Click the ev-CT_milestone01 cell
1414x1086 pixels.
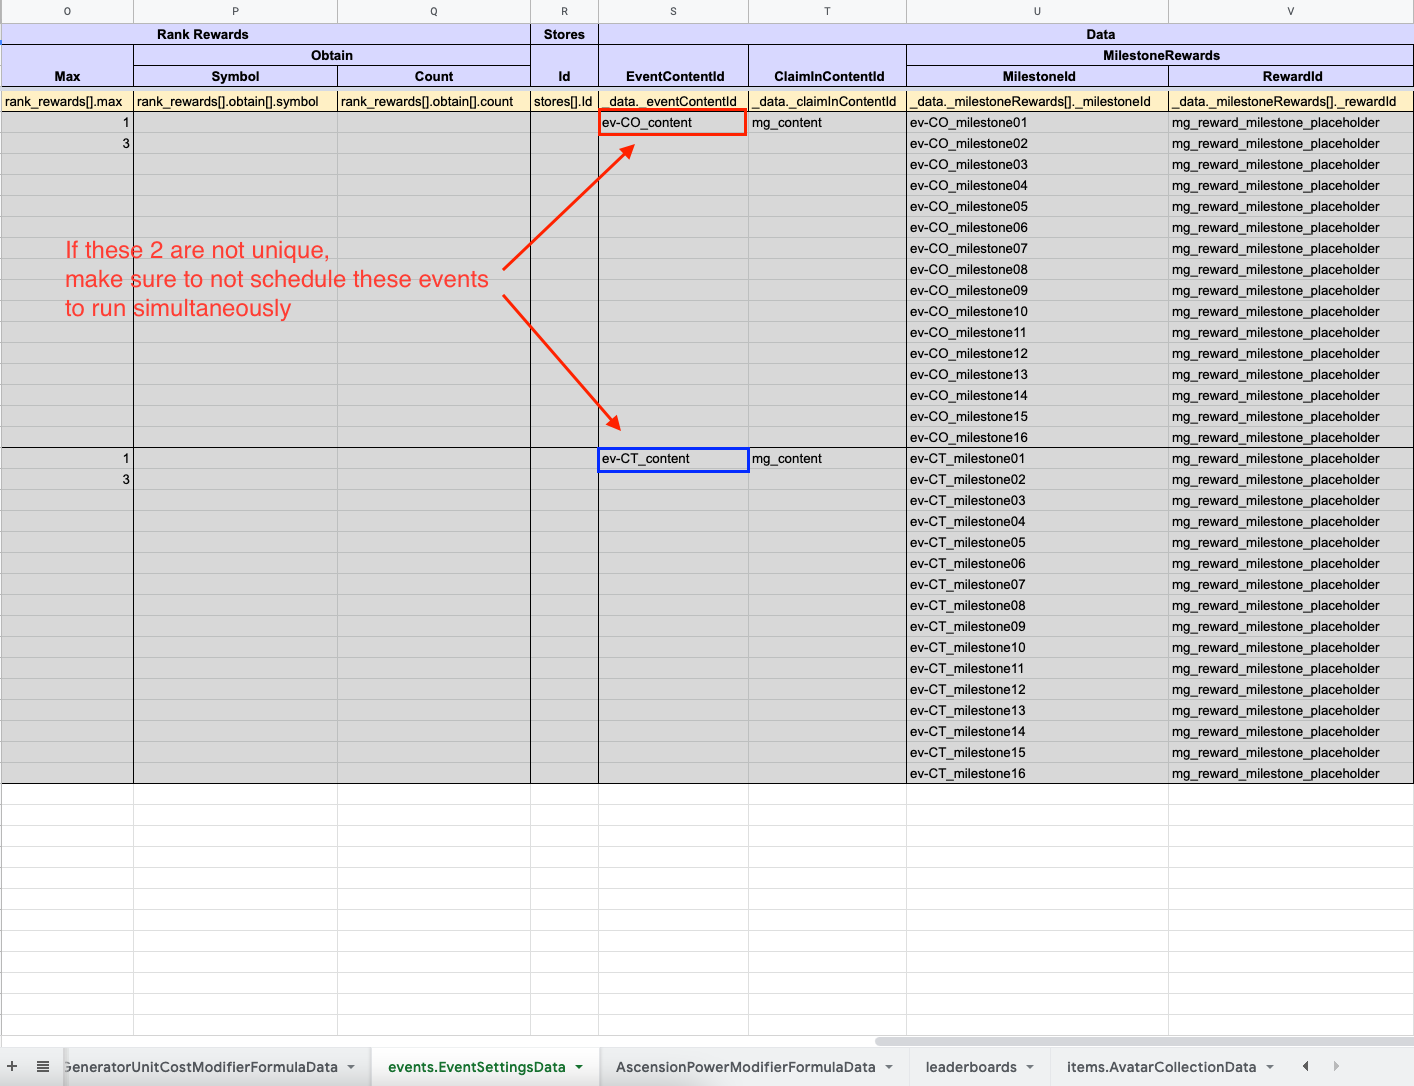click(x=1037, y=458)
